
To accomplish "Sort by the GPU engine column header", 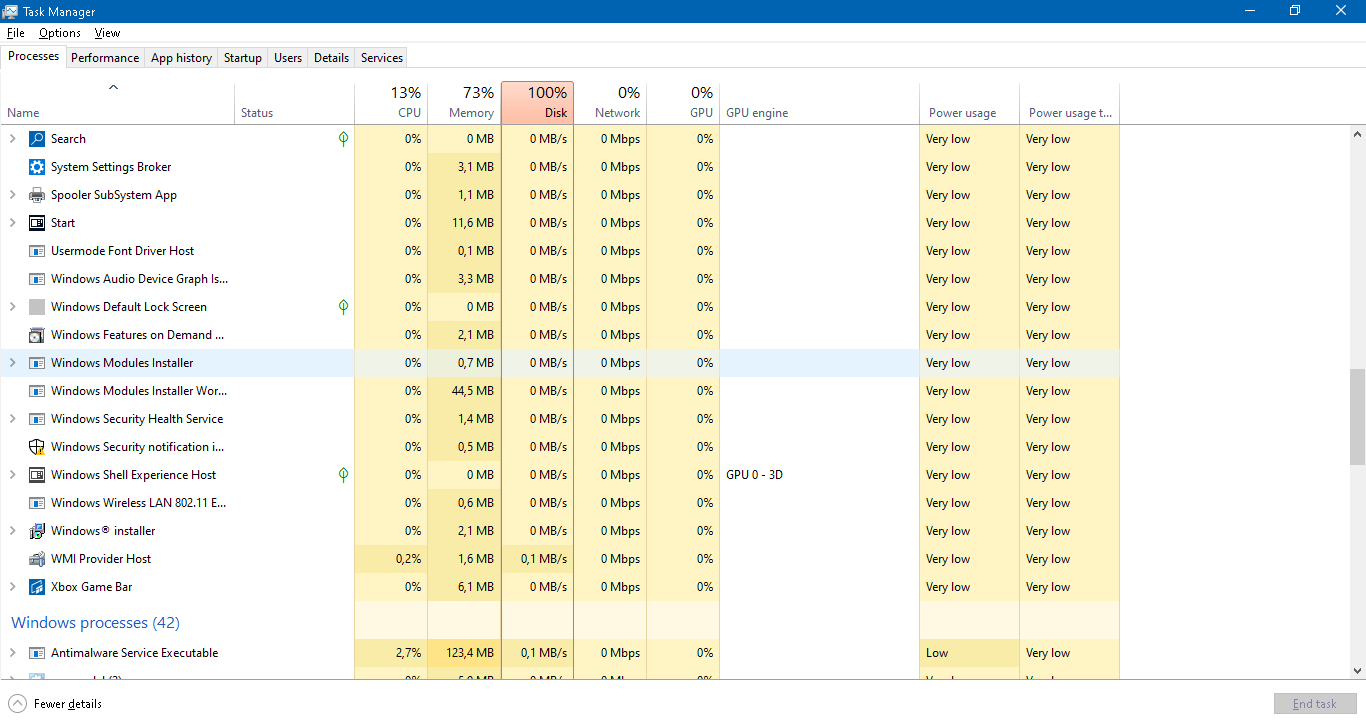I will (819, 102).
